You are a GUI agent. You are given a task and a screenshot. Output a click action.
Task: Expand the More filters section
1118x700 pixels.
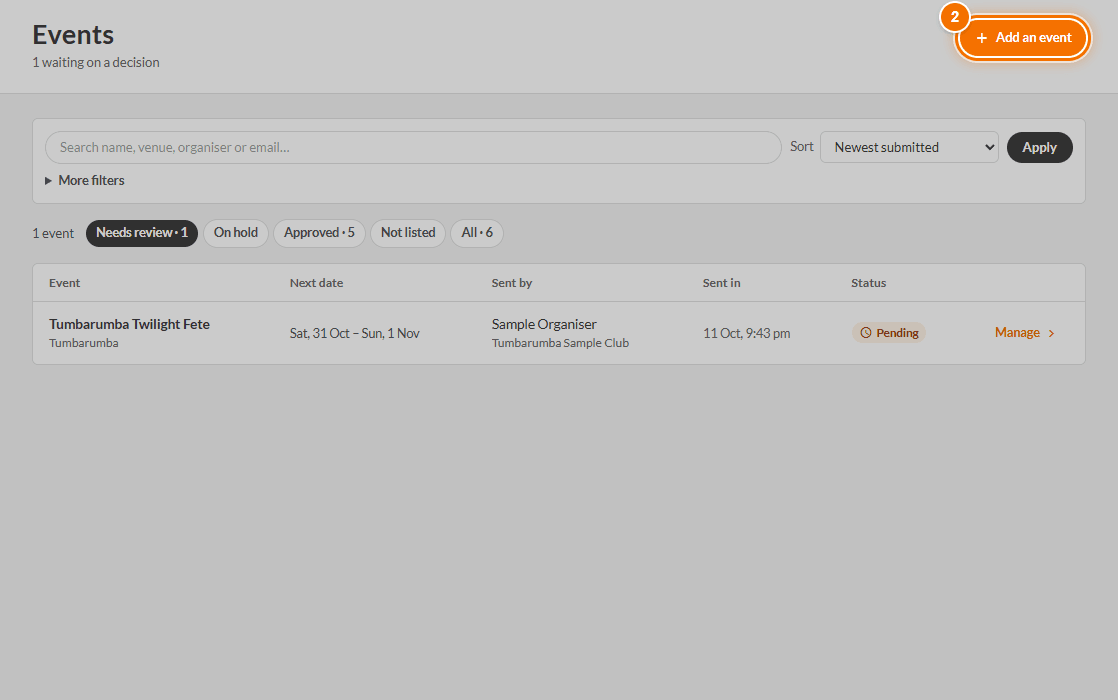click(x=85, y=180)
